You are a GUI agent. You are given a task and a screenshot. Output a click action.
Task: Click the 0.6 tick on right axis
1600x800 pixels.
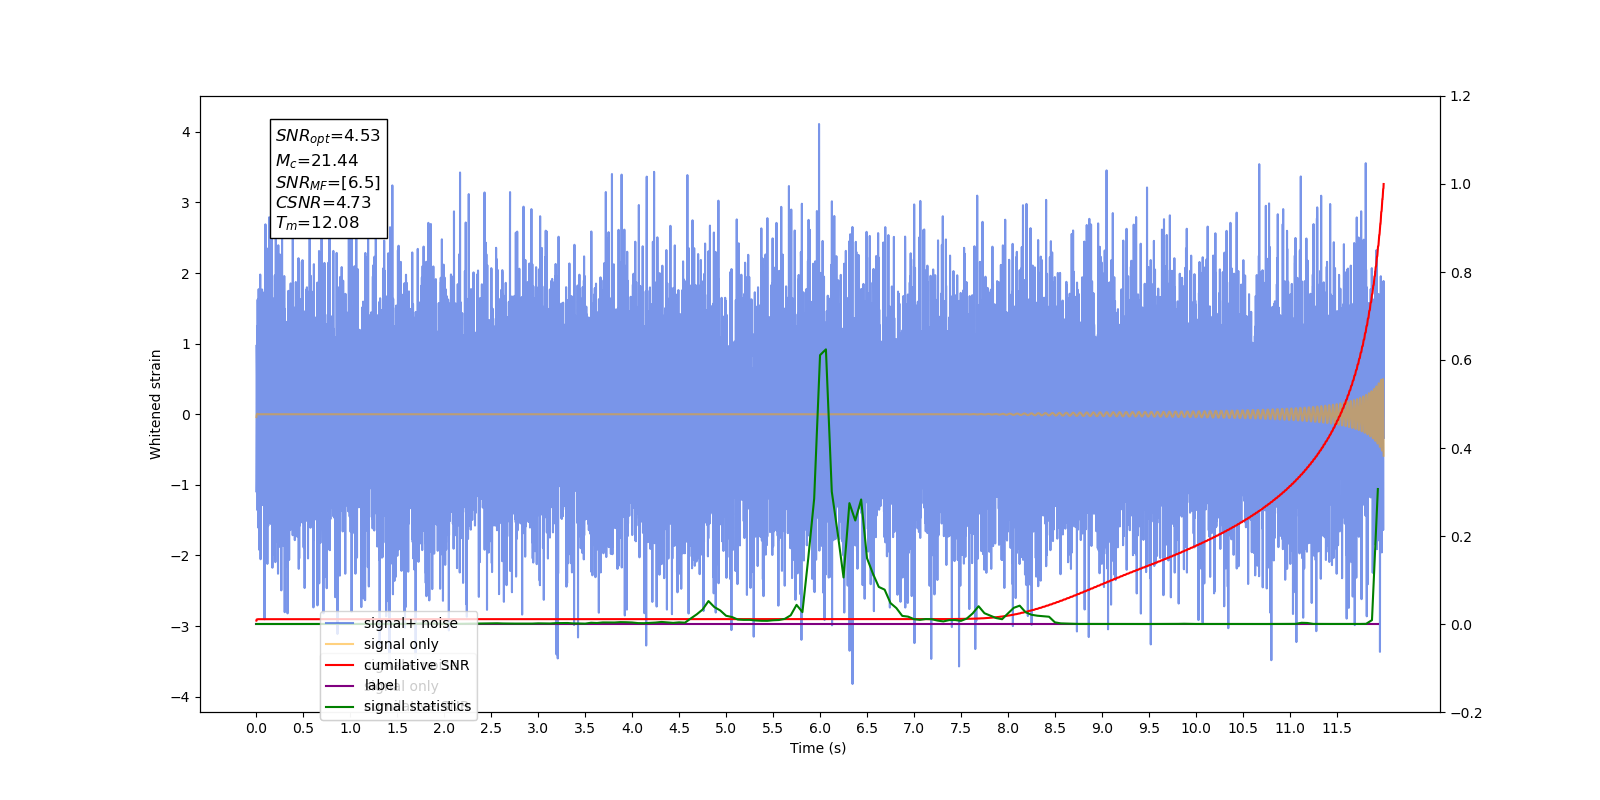(x=1461, y=360)
